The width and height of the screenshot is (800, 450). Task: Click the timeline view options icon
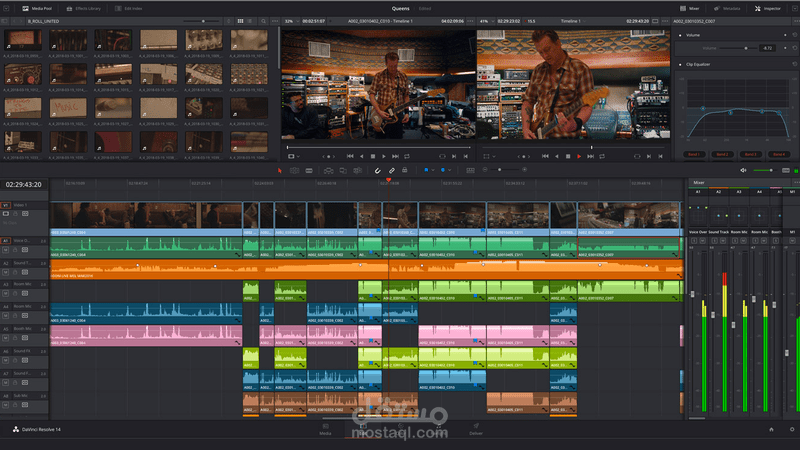click(x=470, y=170)
